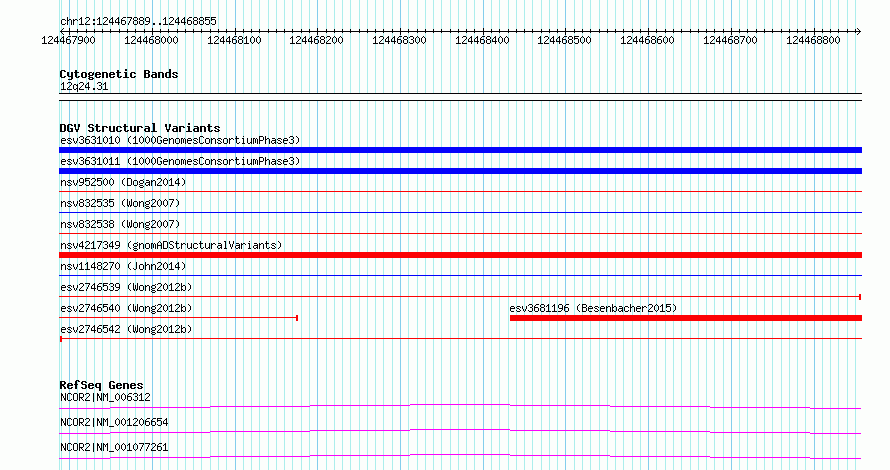The image size is (890, 470).
Task: Click ruler tick label 124468200
Action: tap(316, 40)
